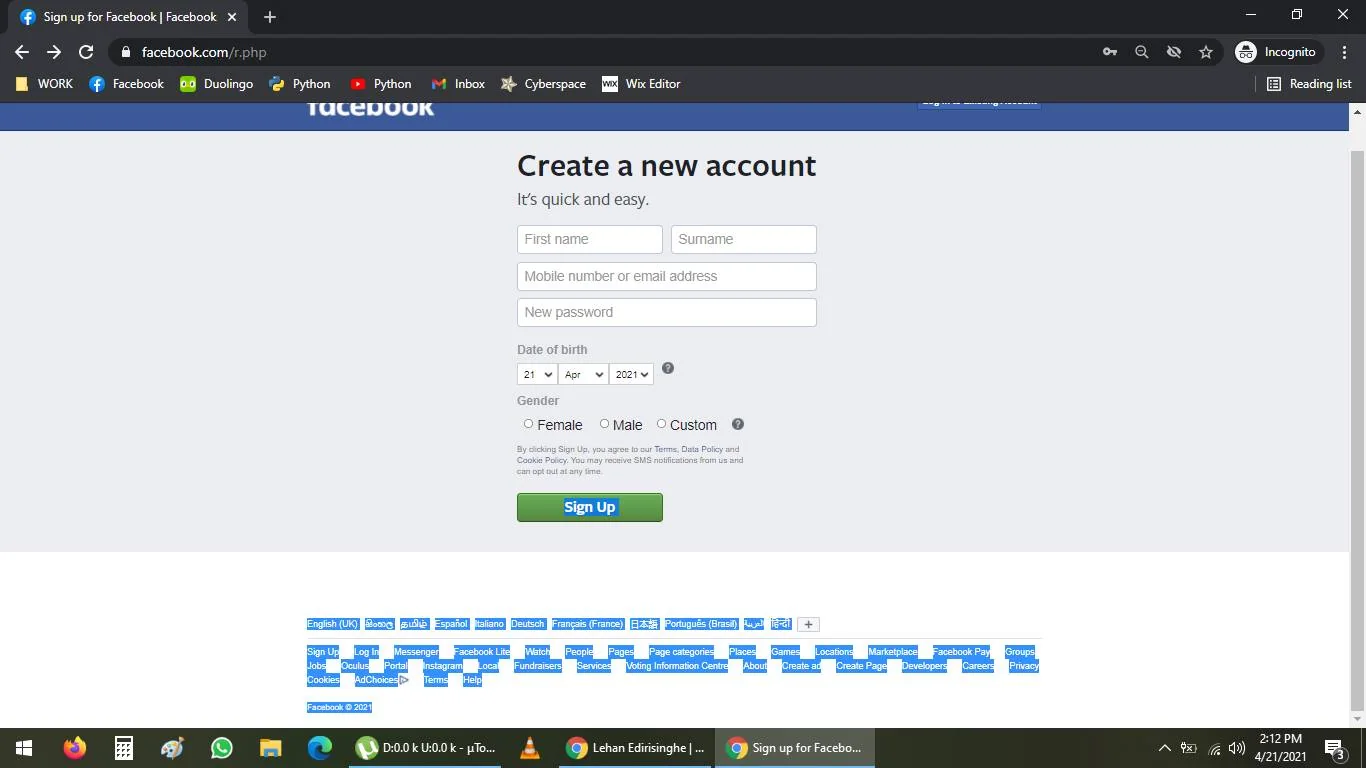This screenshot has height=768, width=1366.
Task: Switch language to Español
Action: pos(451,624)
